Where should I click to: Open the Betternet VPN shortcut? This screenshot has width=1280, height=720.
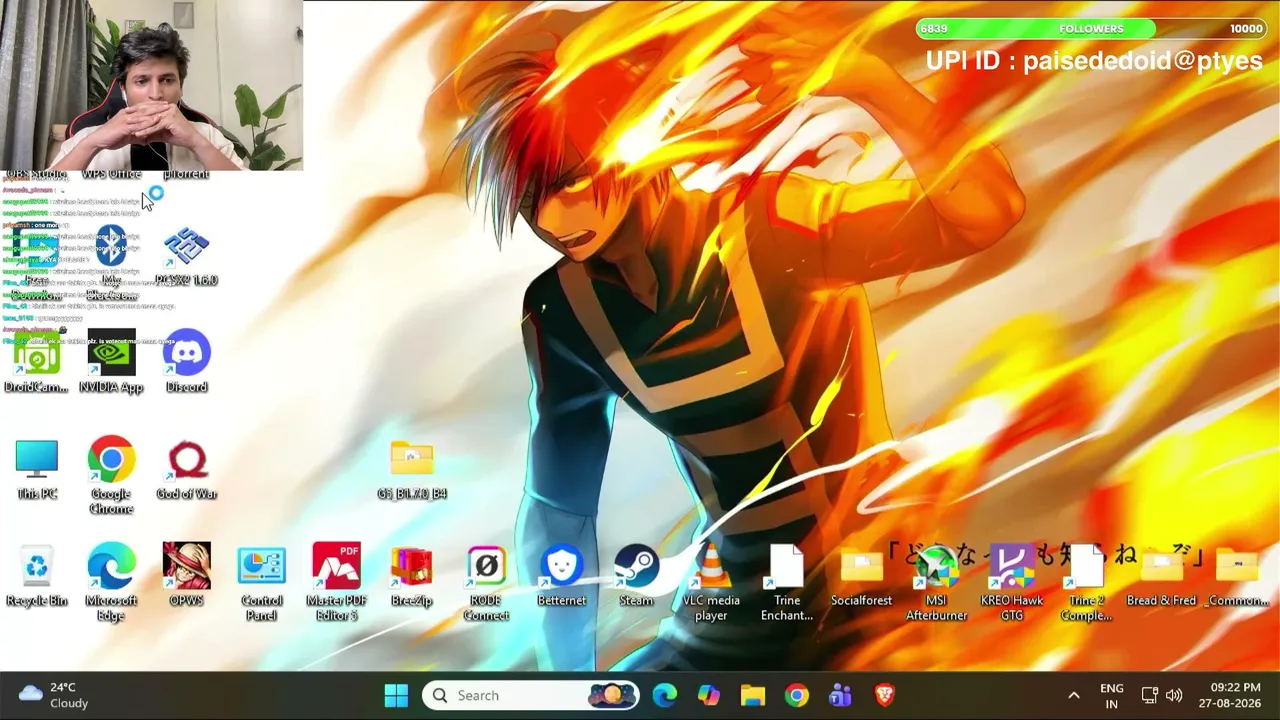coord(561,576)
